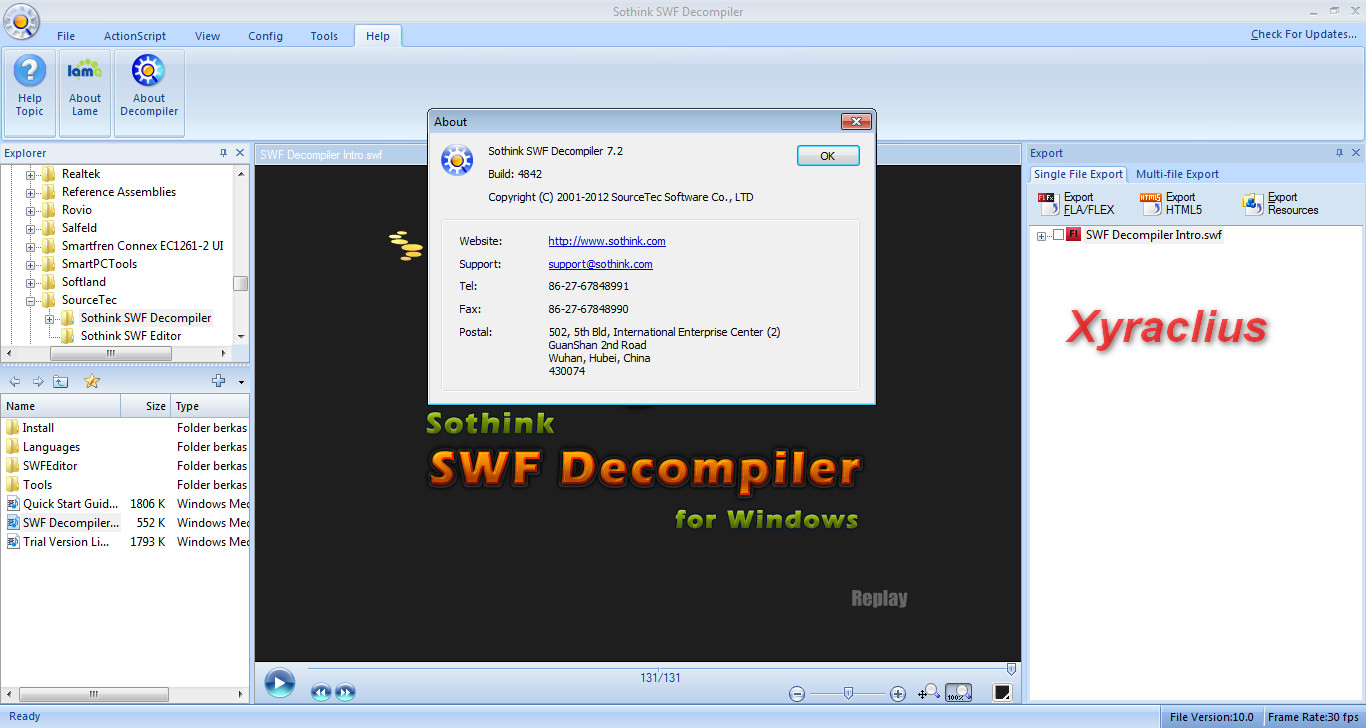Switch to the View ribbon tab
The image size is (1366, 728).
coord(208,36)
